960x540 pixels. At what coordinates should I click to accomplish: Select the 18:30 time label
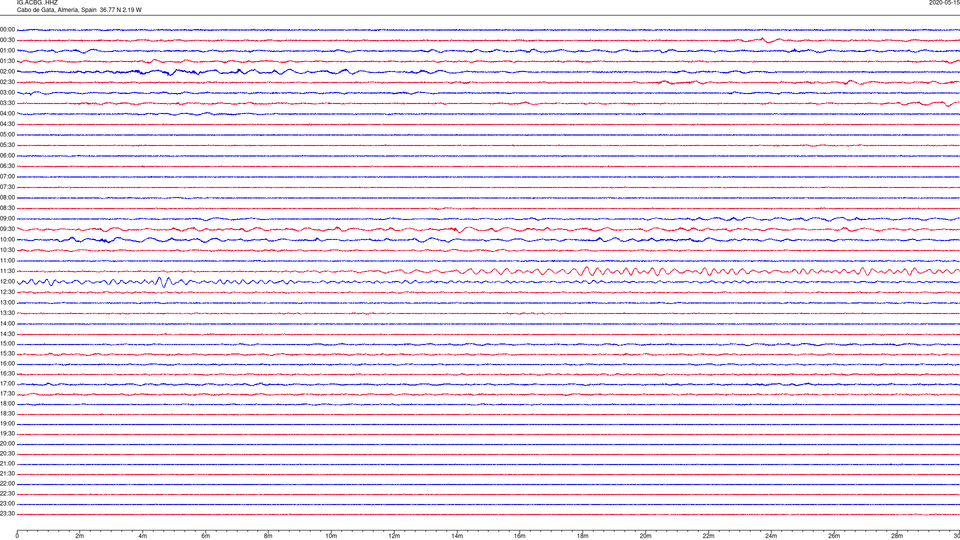point(7,414)
